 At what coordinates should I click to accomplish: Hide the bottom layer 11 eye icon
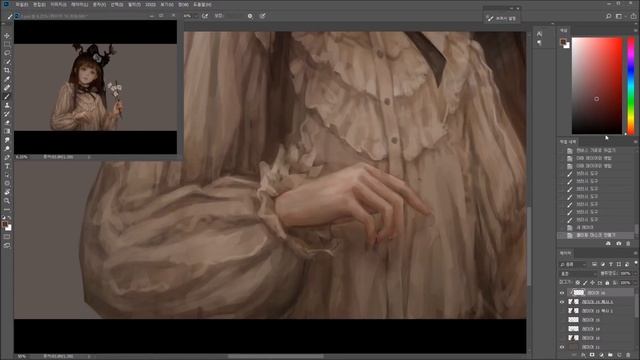[x=562, y=347]
